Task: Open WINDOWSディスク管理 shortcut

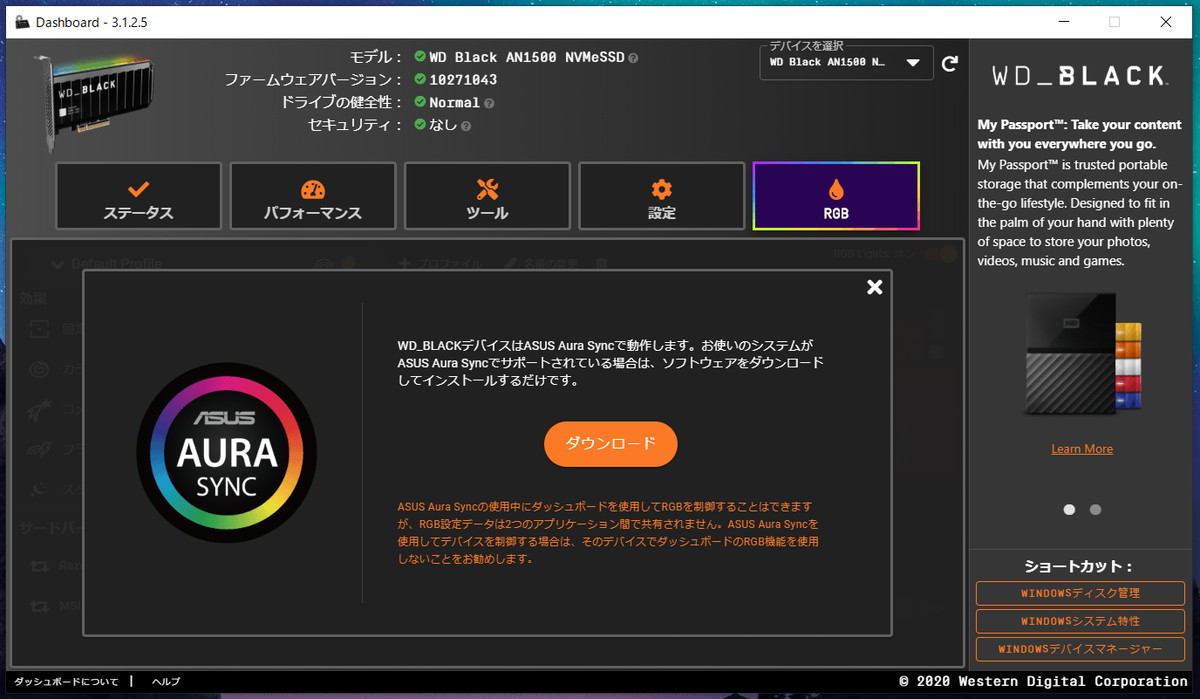Action: tap(1080, 593)
